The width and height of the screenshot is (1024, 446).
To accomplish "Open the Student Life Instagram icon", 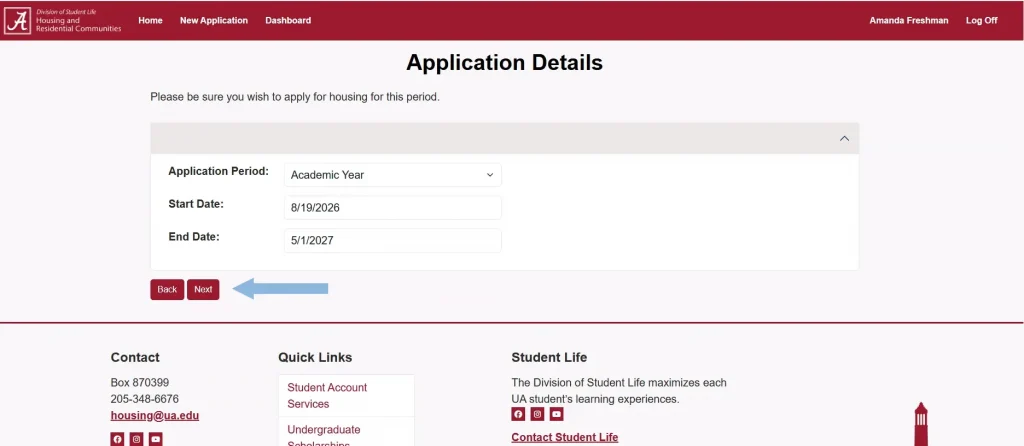I will point(537,414).
